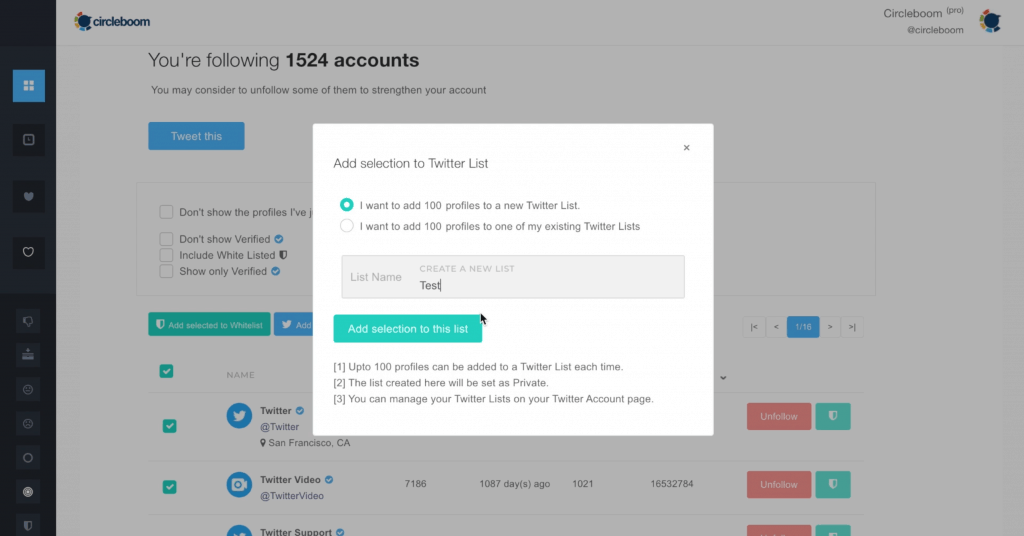Open the thumbs-down icon in sidebar
Image resolution: width=1024 pixels, height=536 pixels.
[28, 321]
